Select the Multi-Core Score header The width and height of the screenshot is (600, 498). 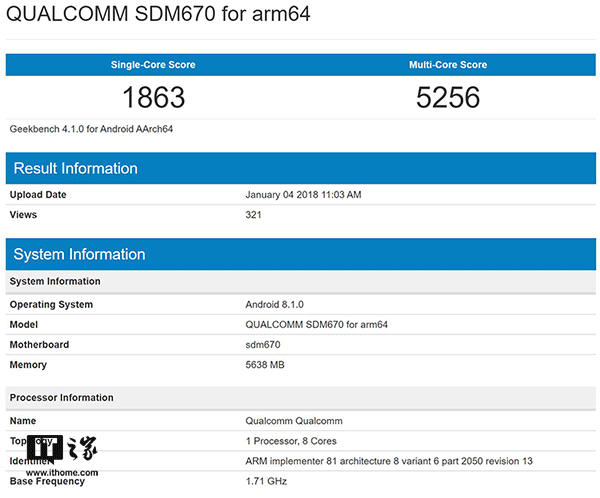[448, 65]
